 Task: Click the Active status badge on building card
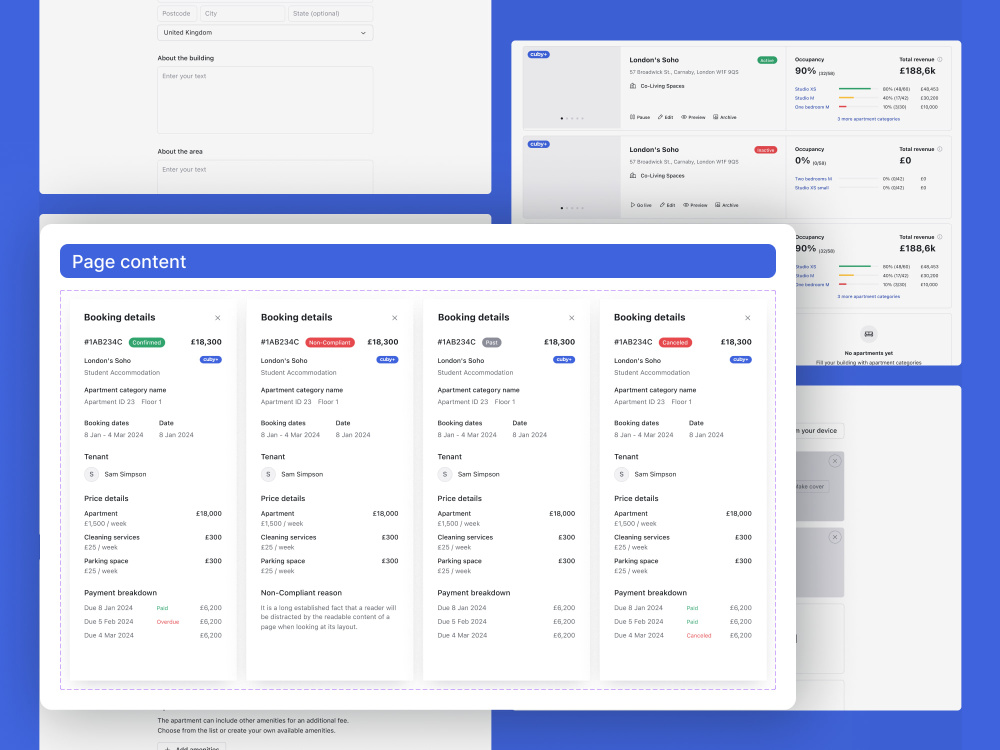767,61
